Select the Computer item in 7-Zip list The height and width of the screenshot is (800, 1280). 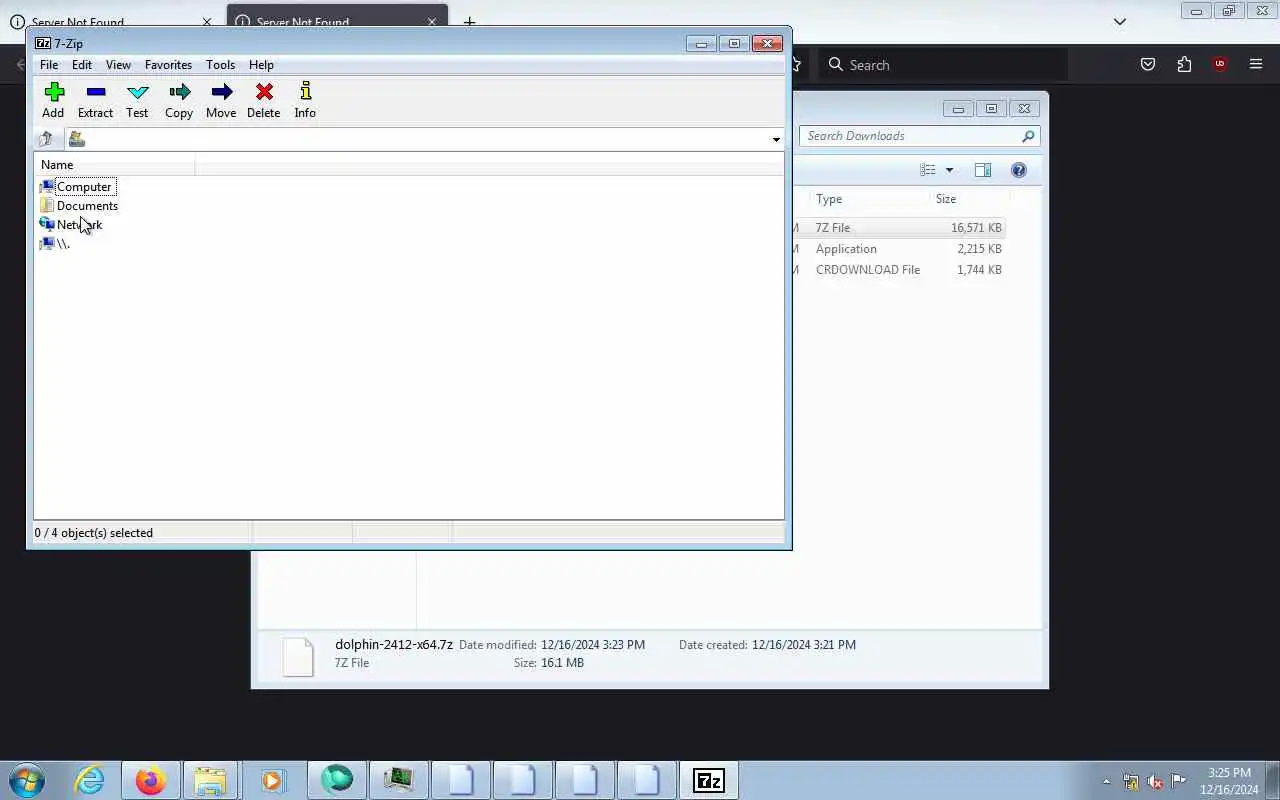[76, 187]
